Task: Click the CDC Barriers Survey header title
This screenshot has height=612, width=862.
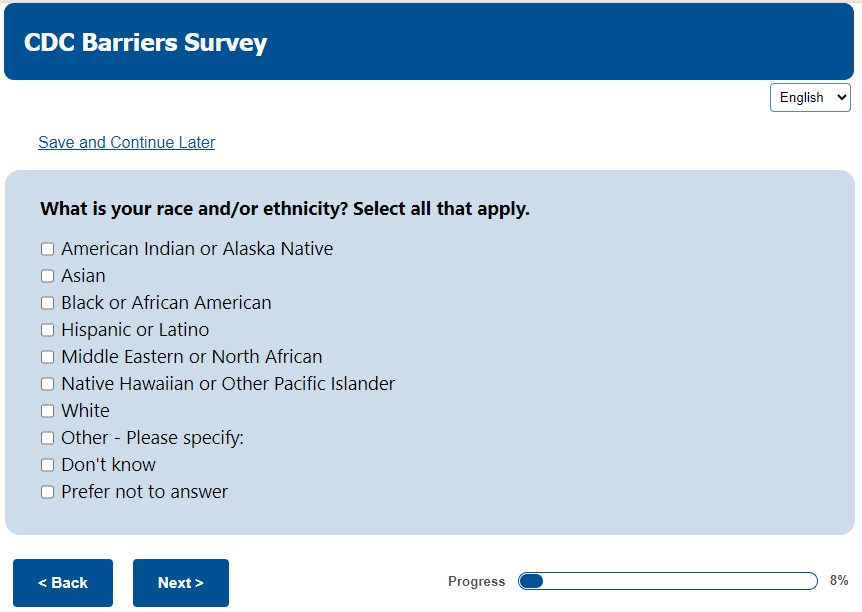Action: pyautogui.click(x=146, y=43)
